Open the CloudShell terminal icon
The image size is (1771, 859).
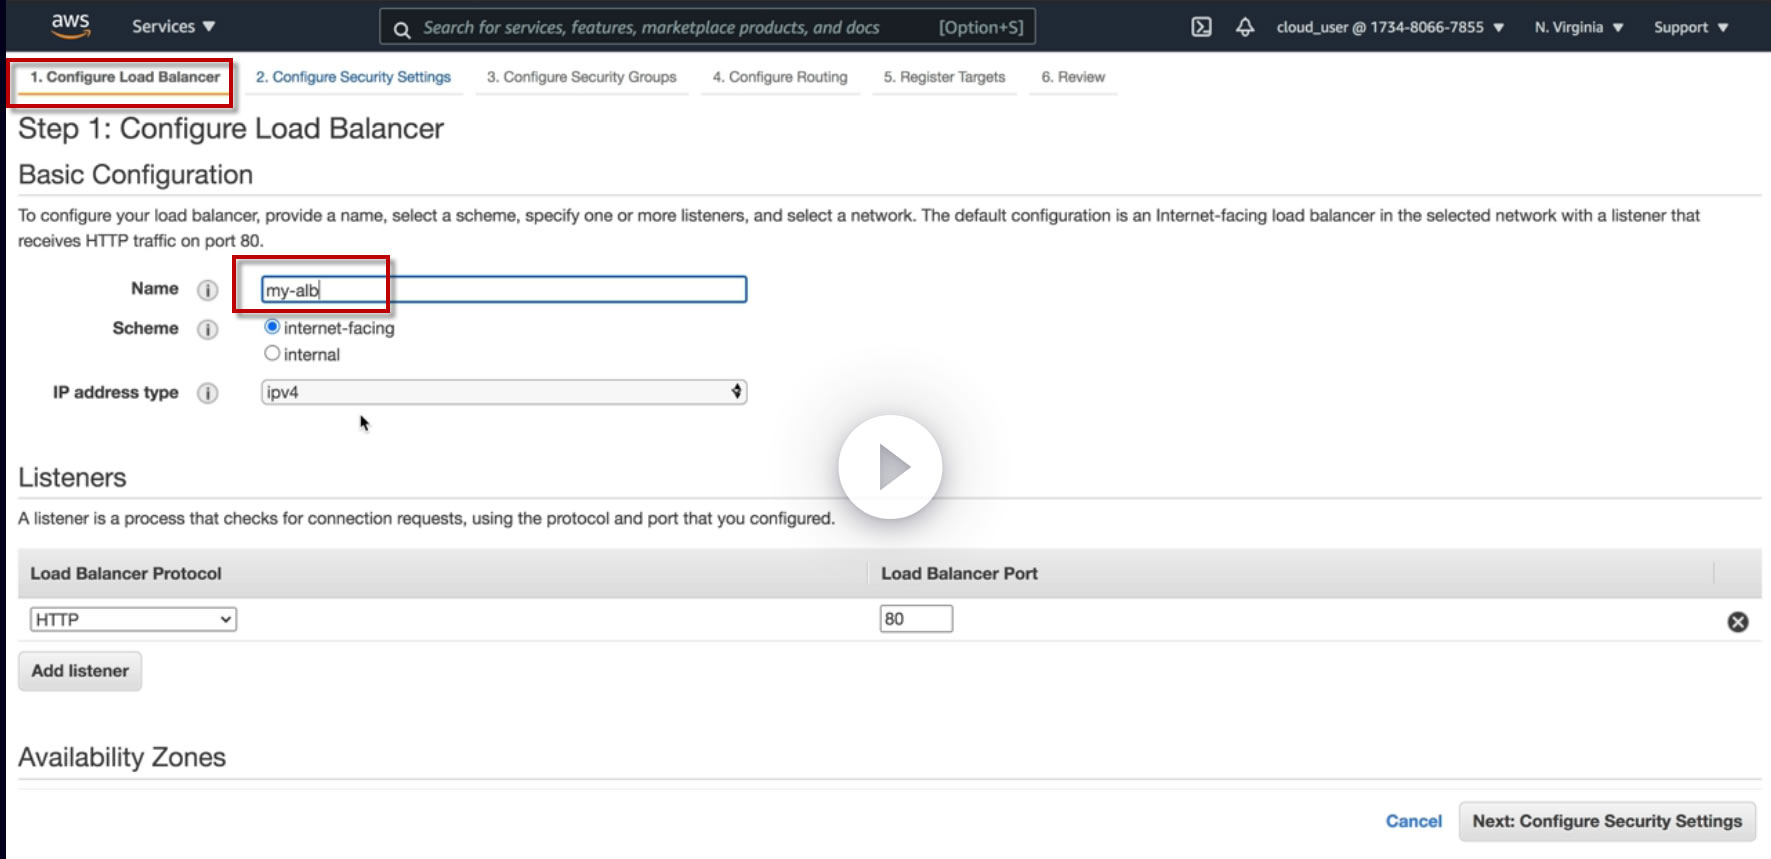[x=1201, y=27]
